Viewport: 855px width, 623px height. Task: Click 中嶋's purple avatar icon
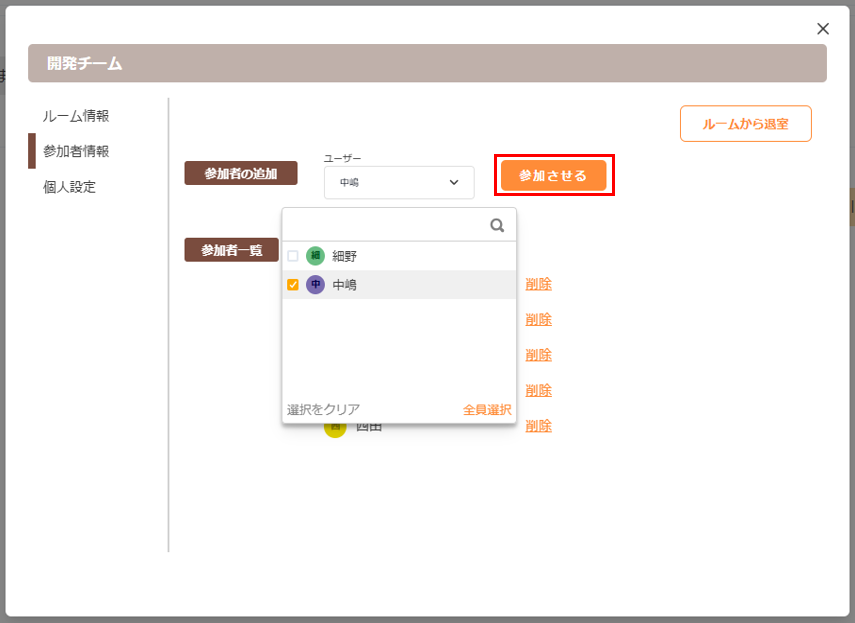point(315,285)
